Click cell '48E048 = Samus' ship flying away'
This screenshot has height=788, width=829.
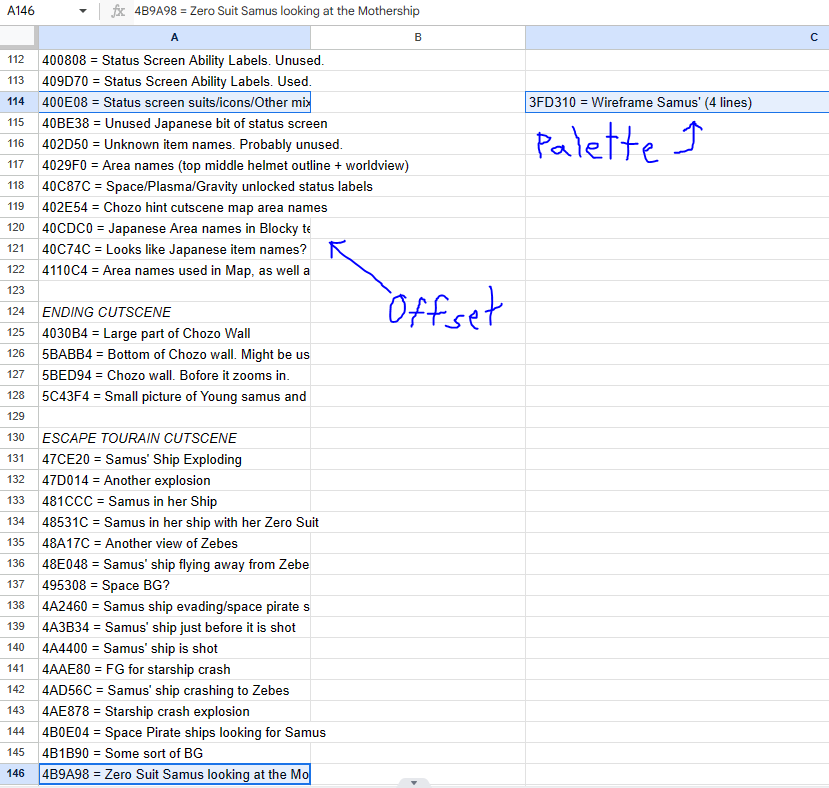(174, 564)
